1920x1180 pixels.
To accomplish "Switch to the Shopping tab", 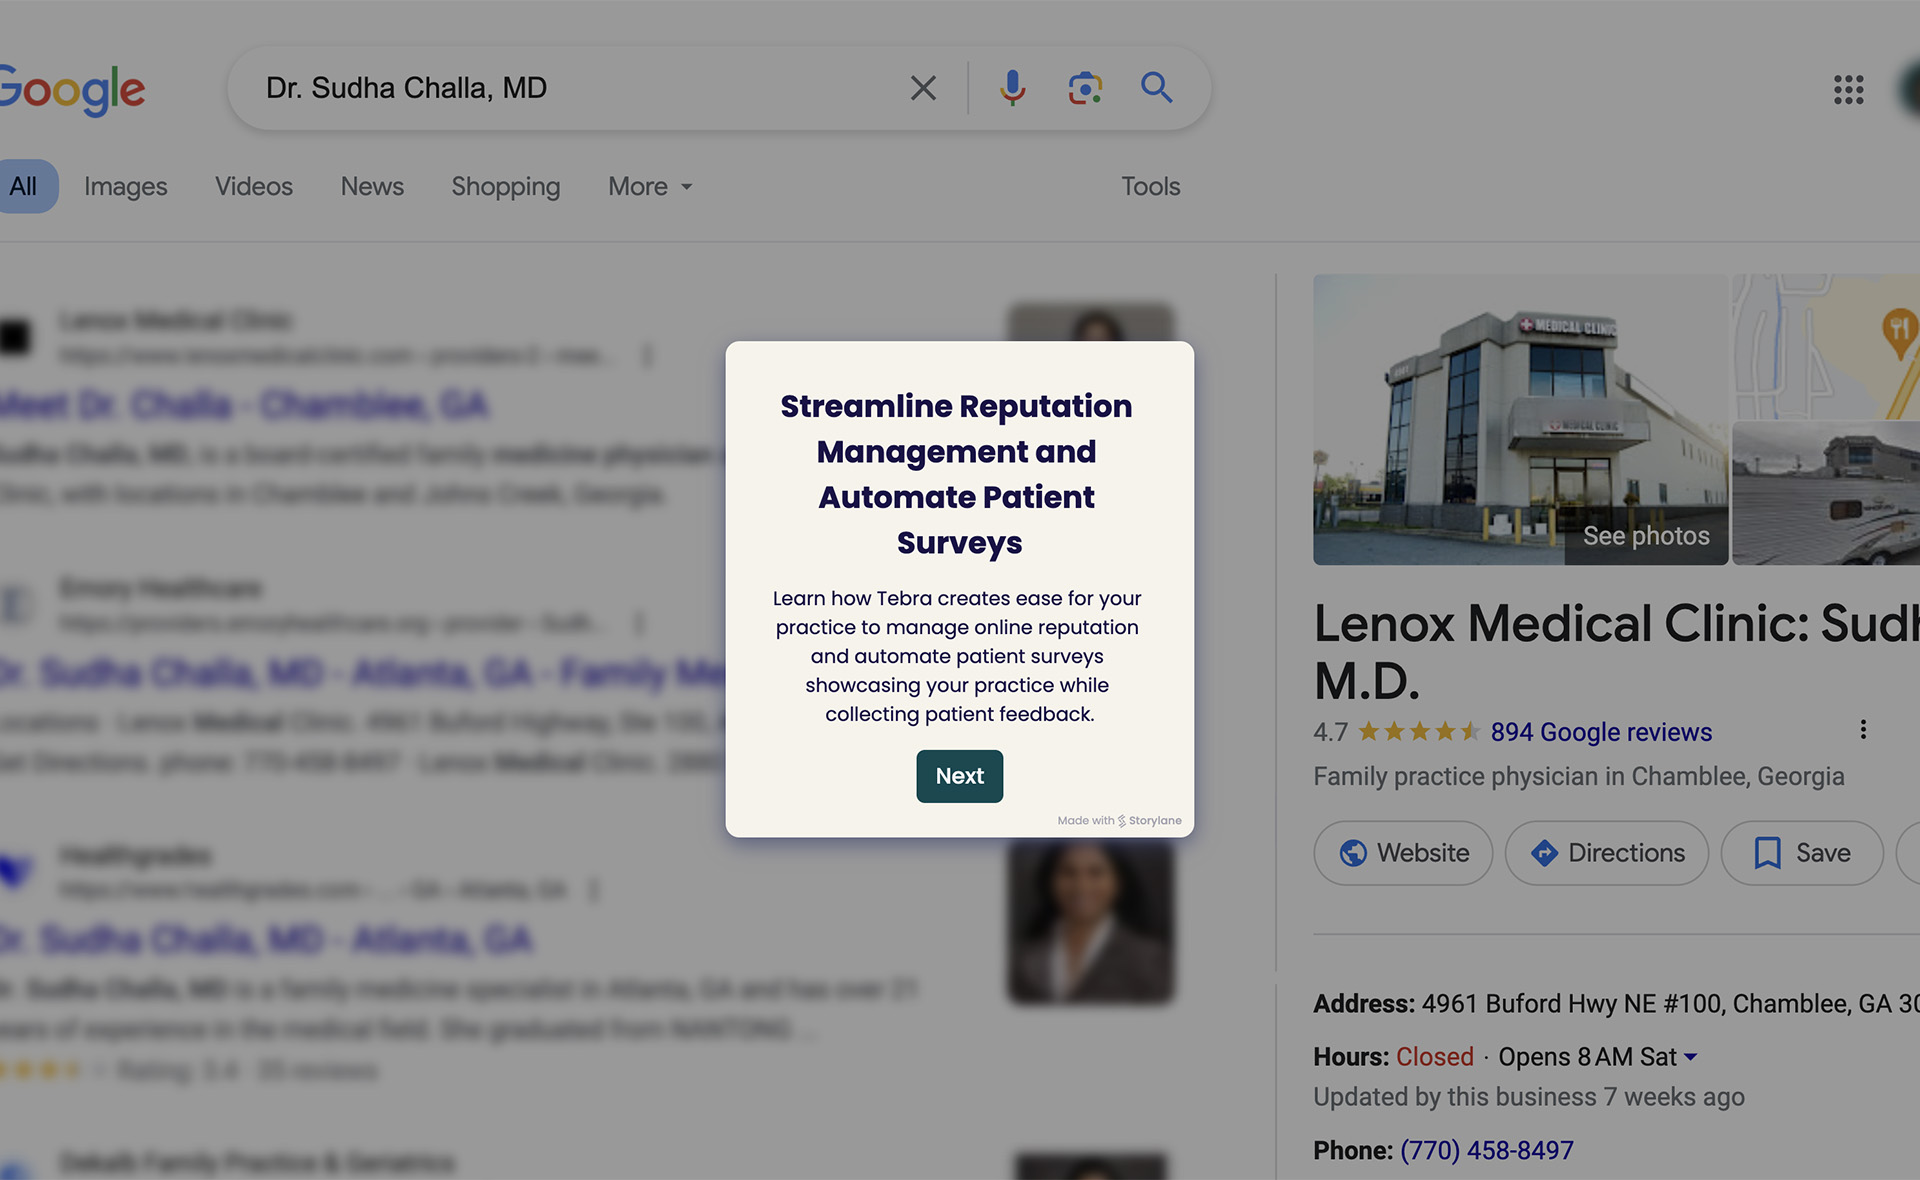I will [506, 186].
